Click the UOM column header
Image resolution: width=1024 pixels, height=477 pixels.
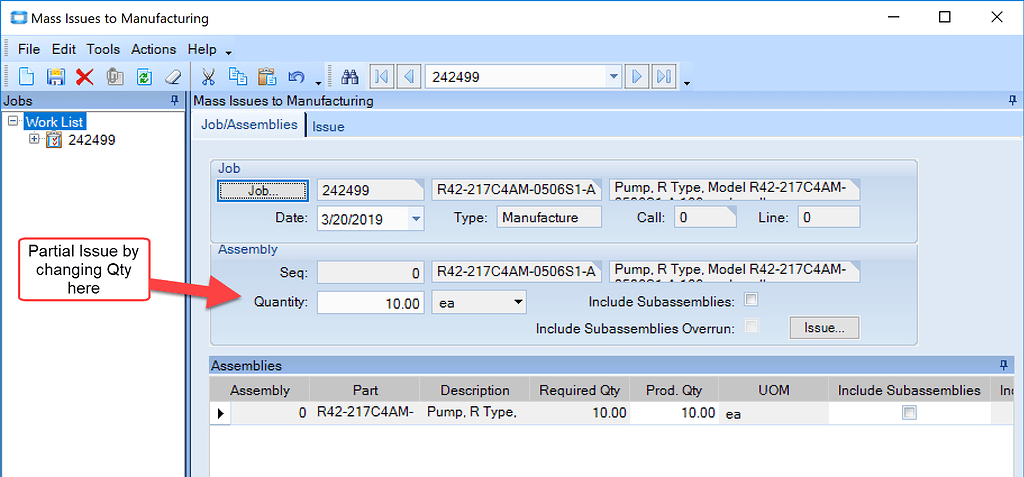pyautogui.click(x=773, y=390)
